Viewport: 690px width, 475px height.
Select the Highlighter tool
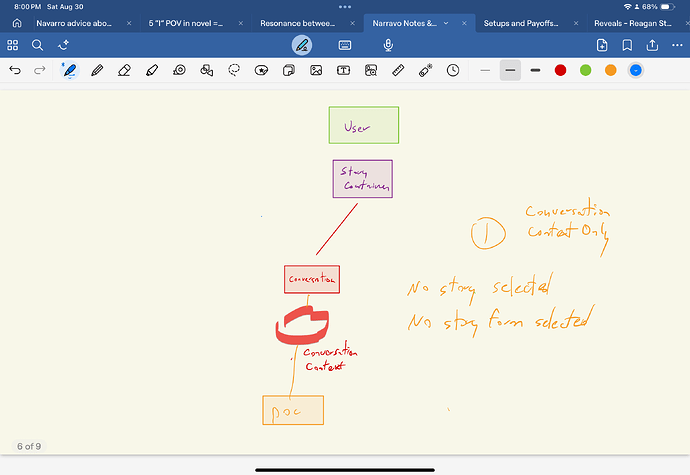point(151,70)
